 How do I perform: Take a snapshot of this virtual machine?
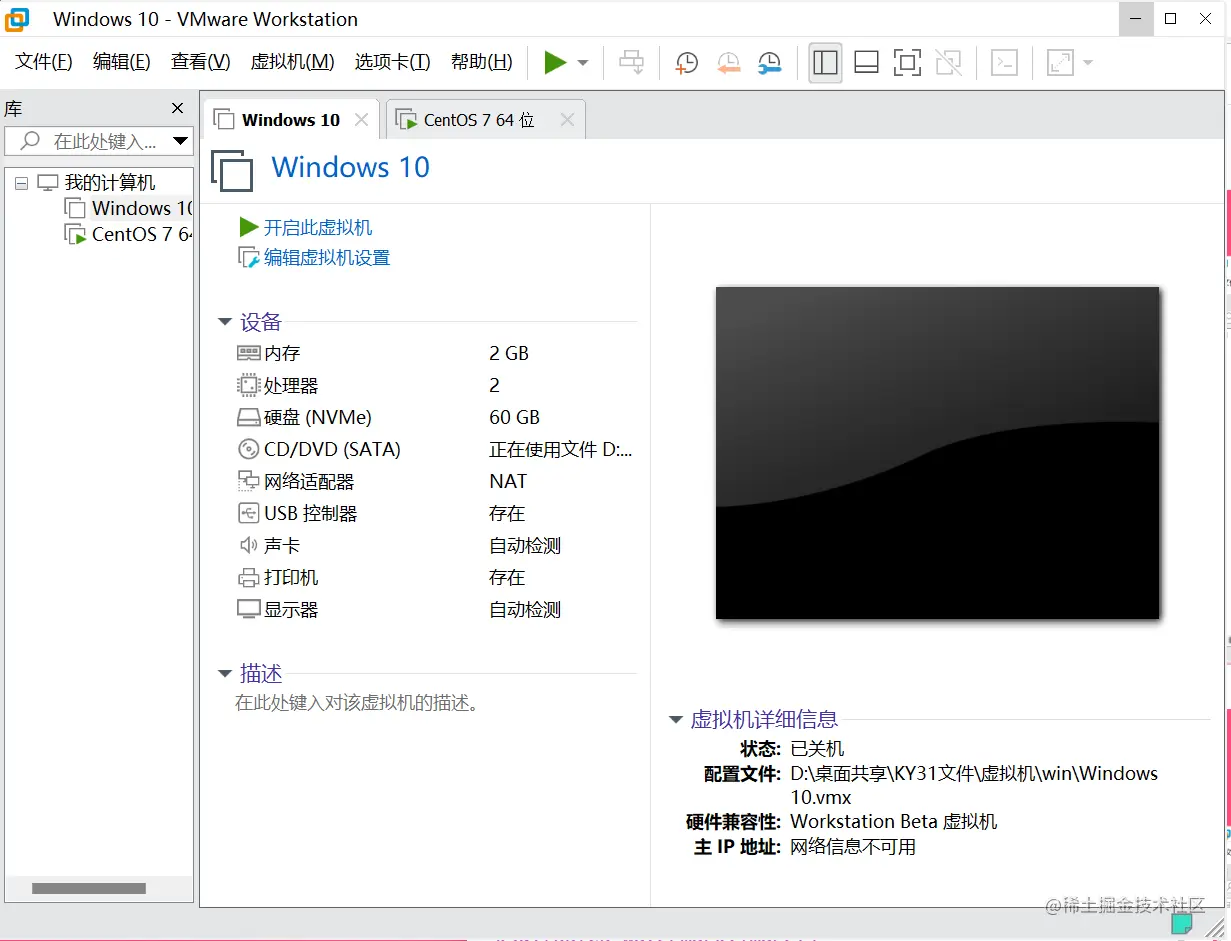click(x=686, y=63)
